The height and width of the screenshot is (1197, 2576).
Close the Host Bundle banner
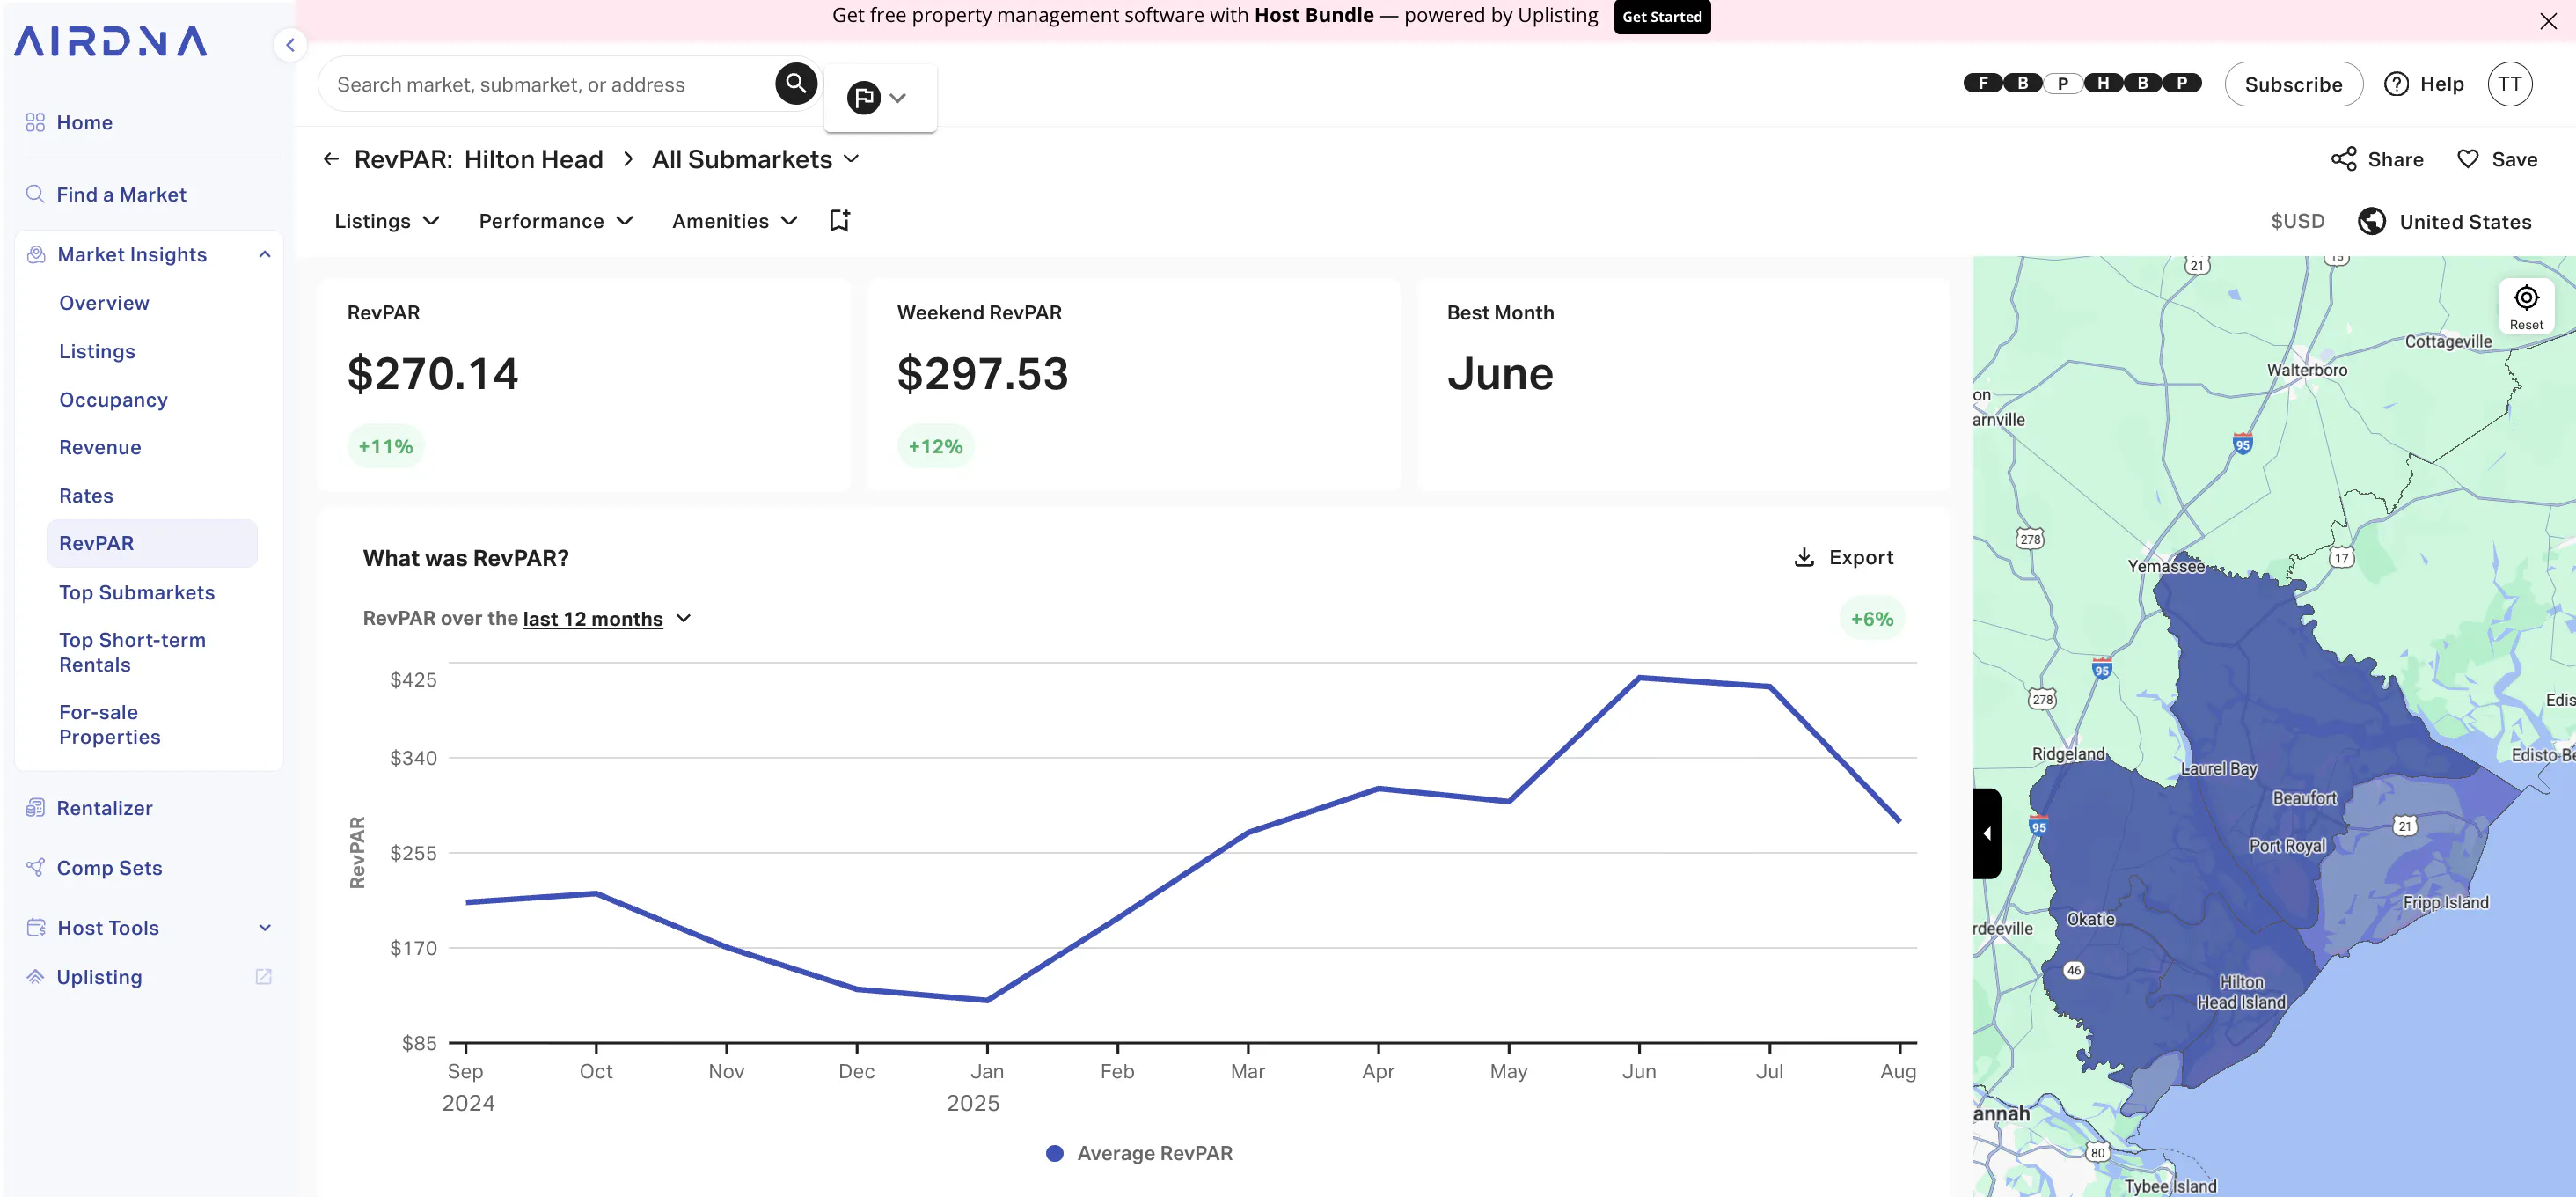click(x=2547, y=21)
